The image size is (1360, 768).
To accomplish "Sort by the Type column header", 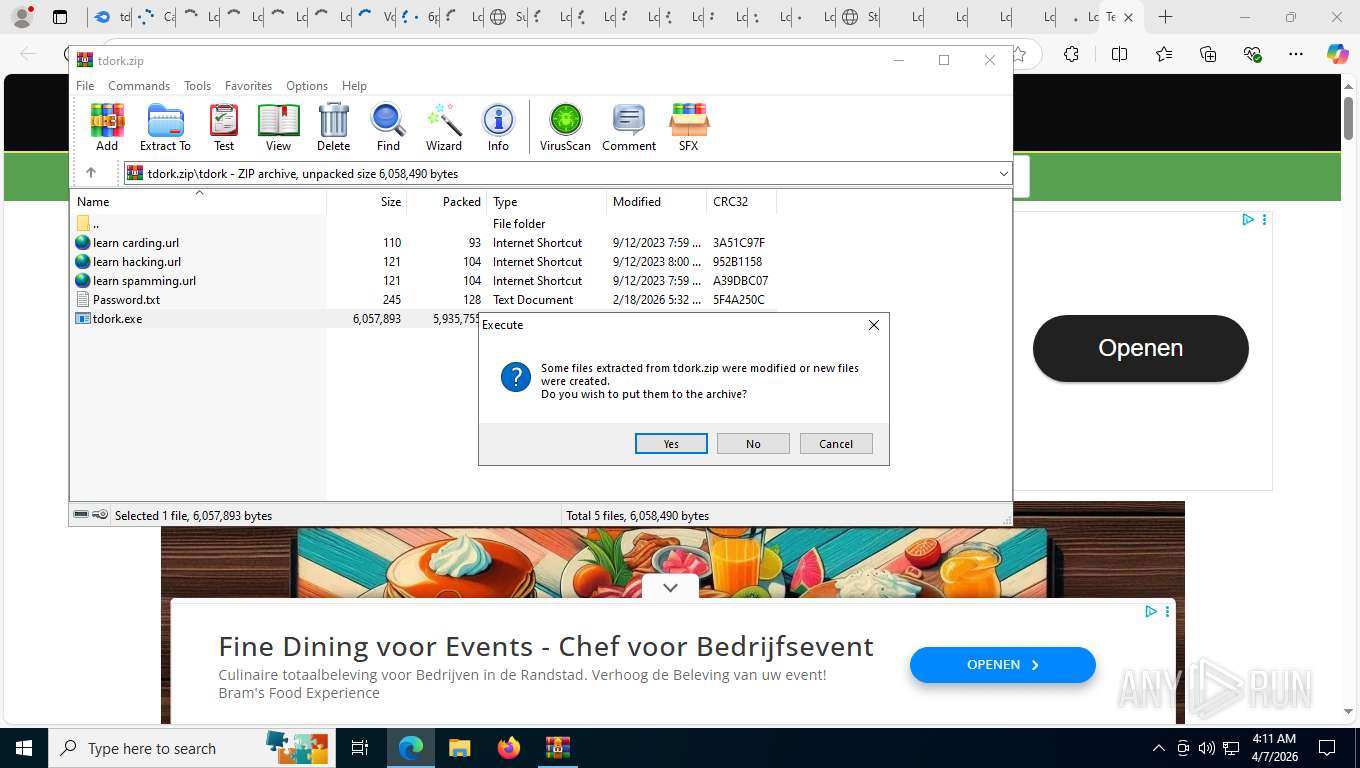I will [x=546, y=202].
